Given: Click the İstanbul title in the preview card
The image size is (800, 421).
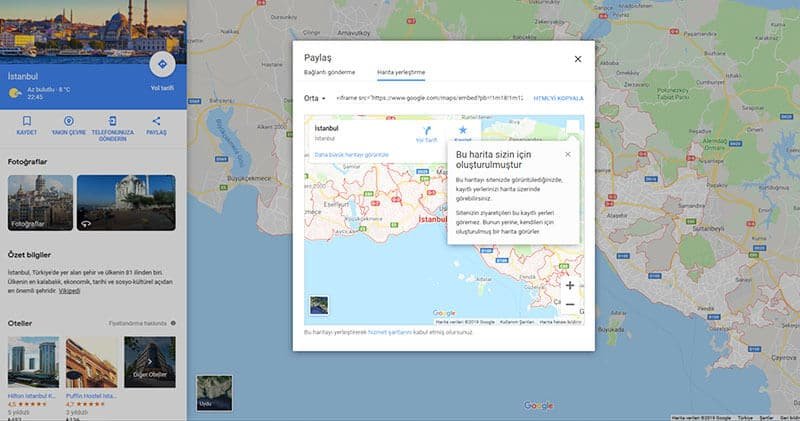Looking at the screenshot, I should 327,128.
